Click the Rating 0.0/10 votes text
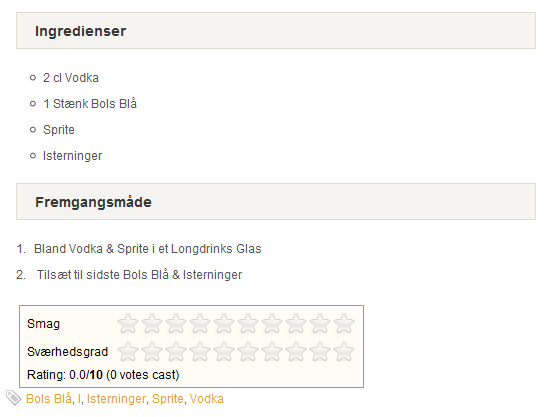558x417 pixels. coord(103,375)
